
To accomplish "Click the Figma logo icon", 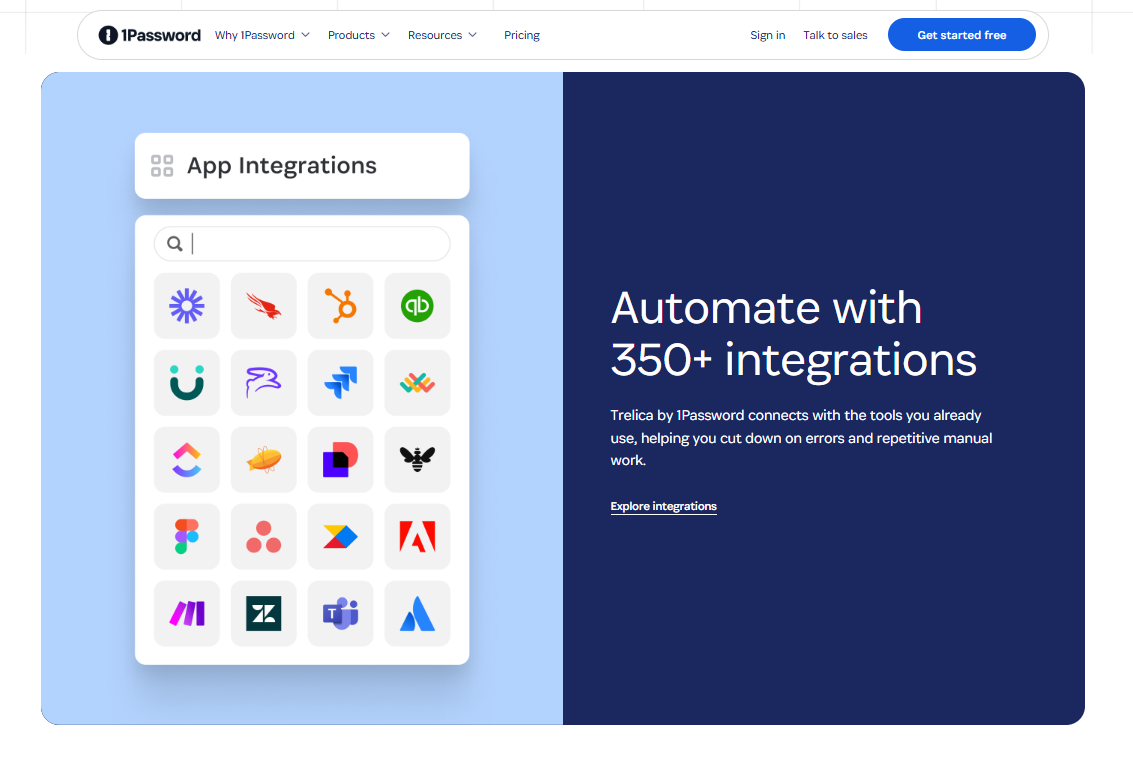I will point(186,537).
